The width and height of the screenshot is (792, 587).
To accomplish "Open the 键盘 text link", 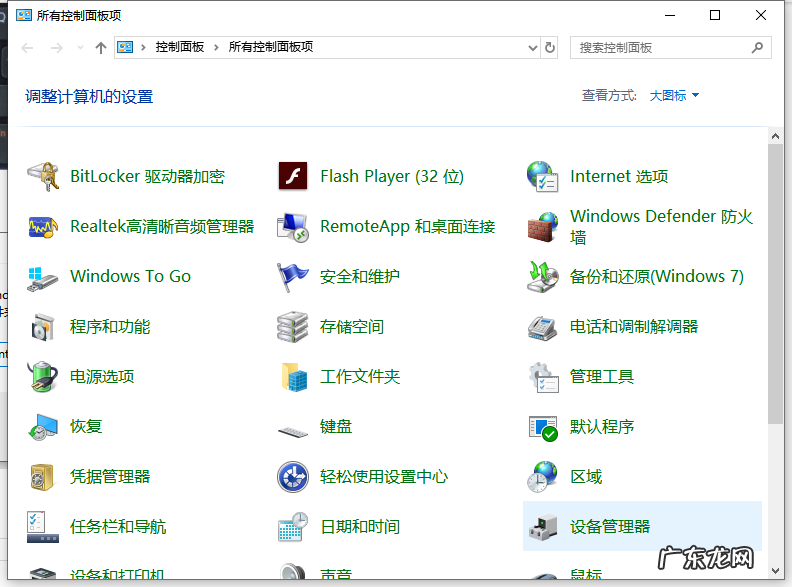I will click(x=336, y=426).
